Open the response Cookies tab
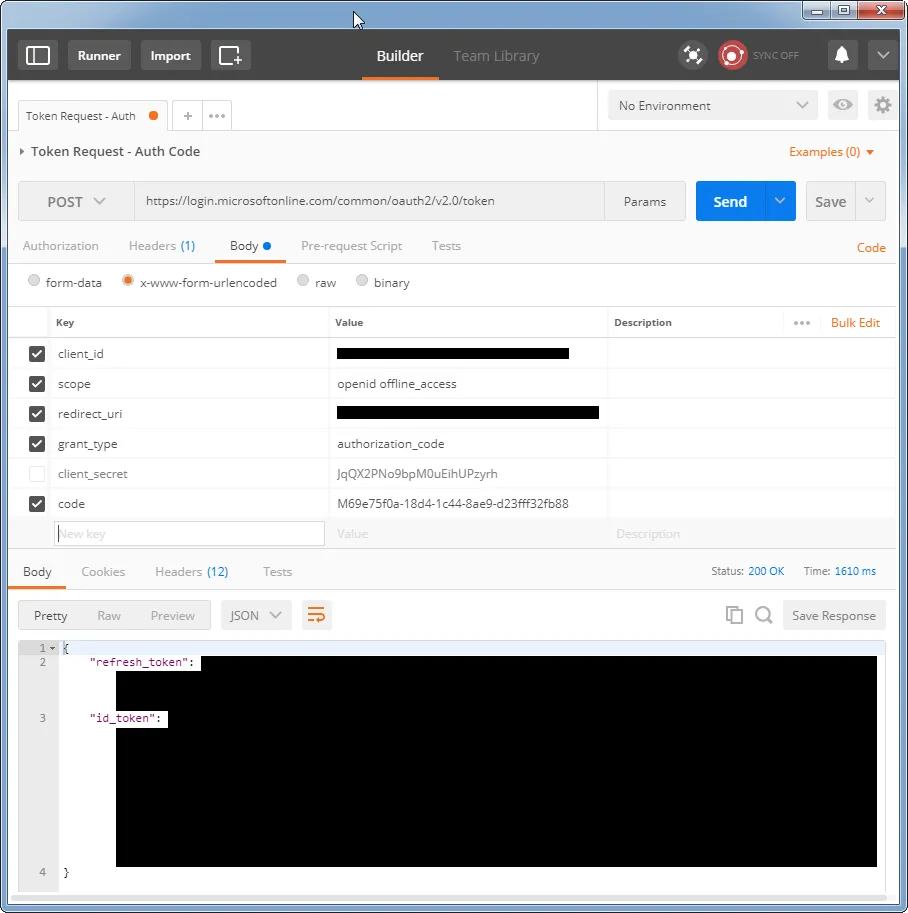The width and height of the screenshot is (908, 913). point(103,572)
